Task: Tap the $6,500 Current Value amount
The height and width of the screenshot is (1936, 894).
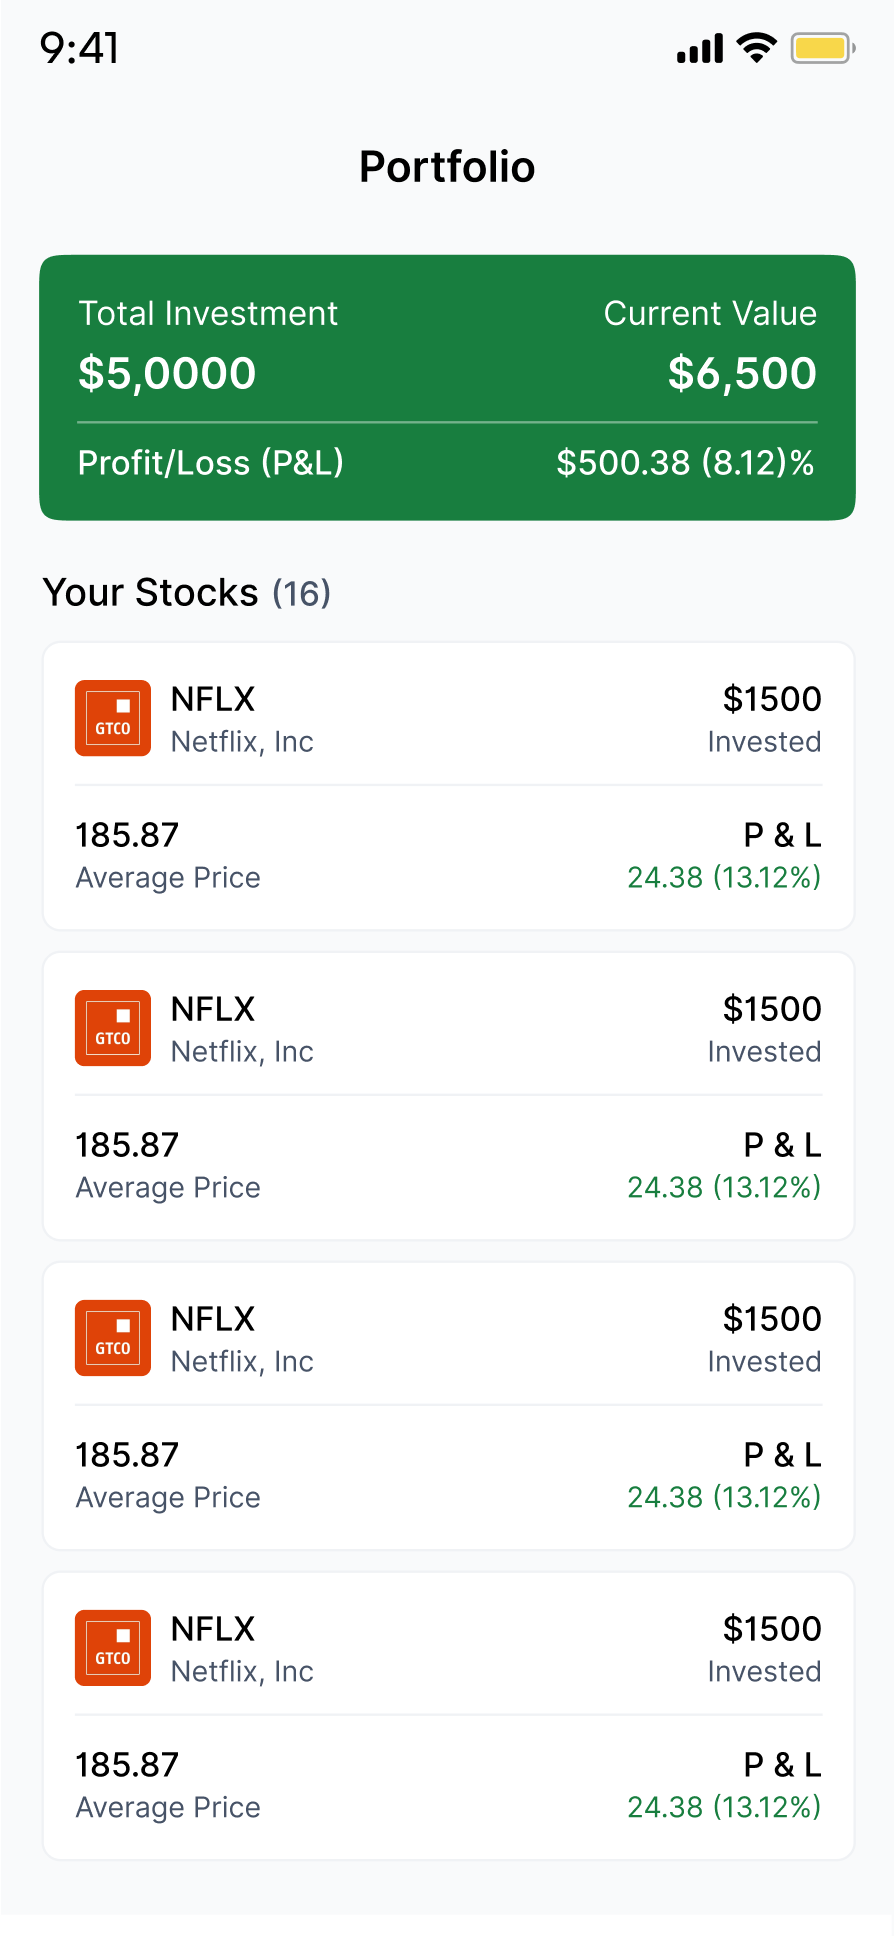Action: [x=742, y=373]
